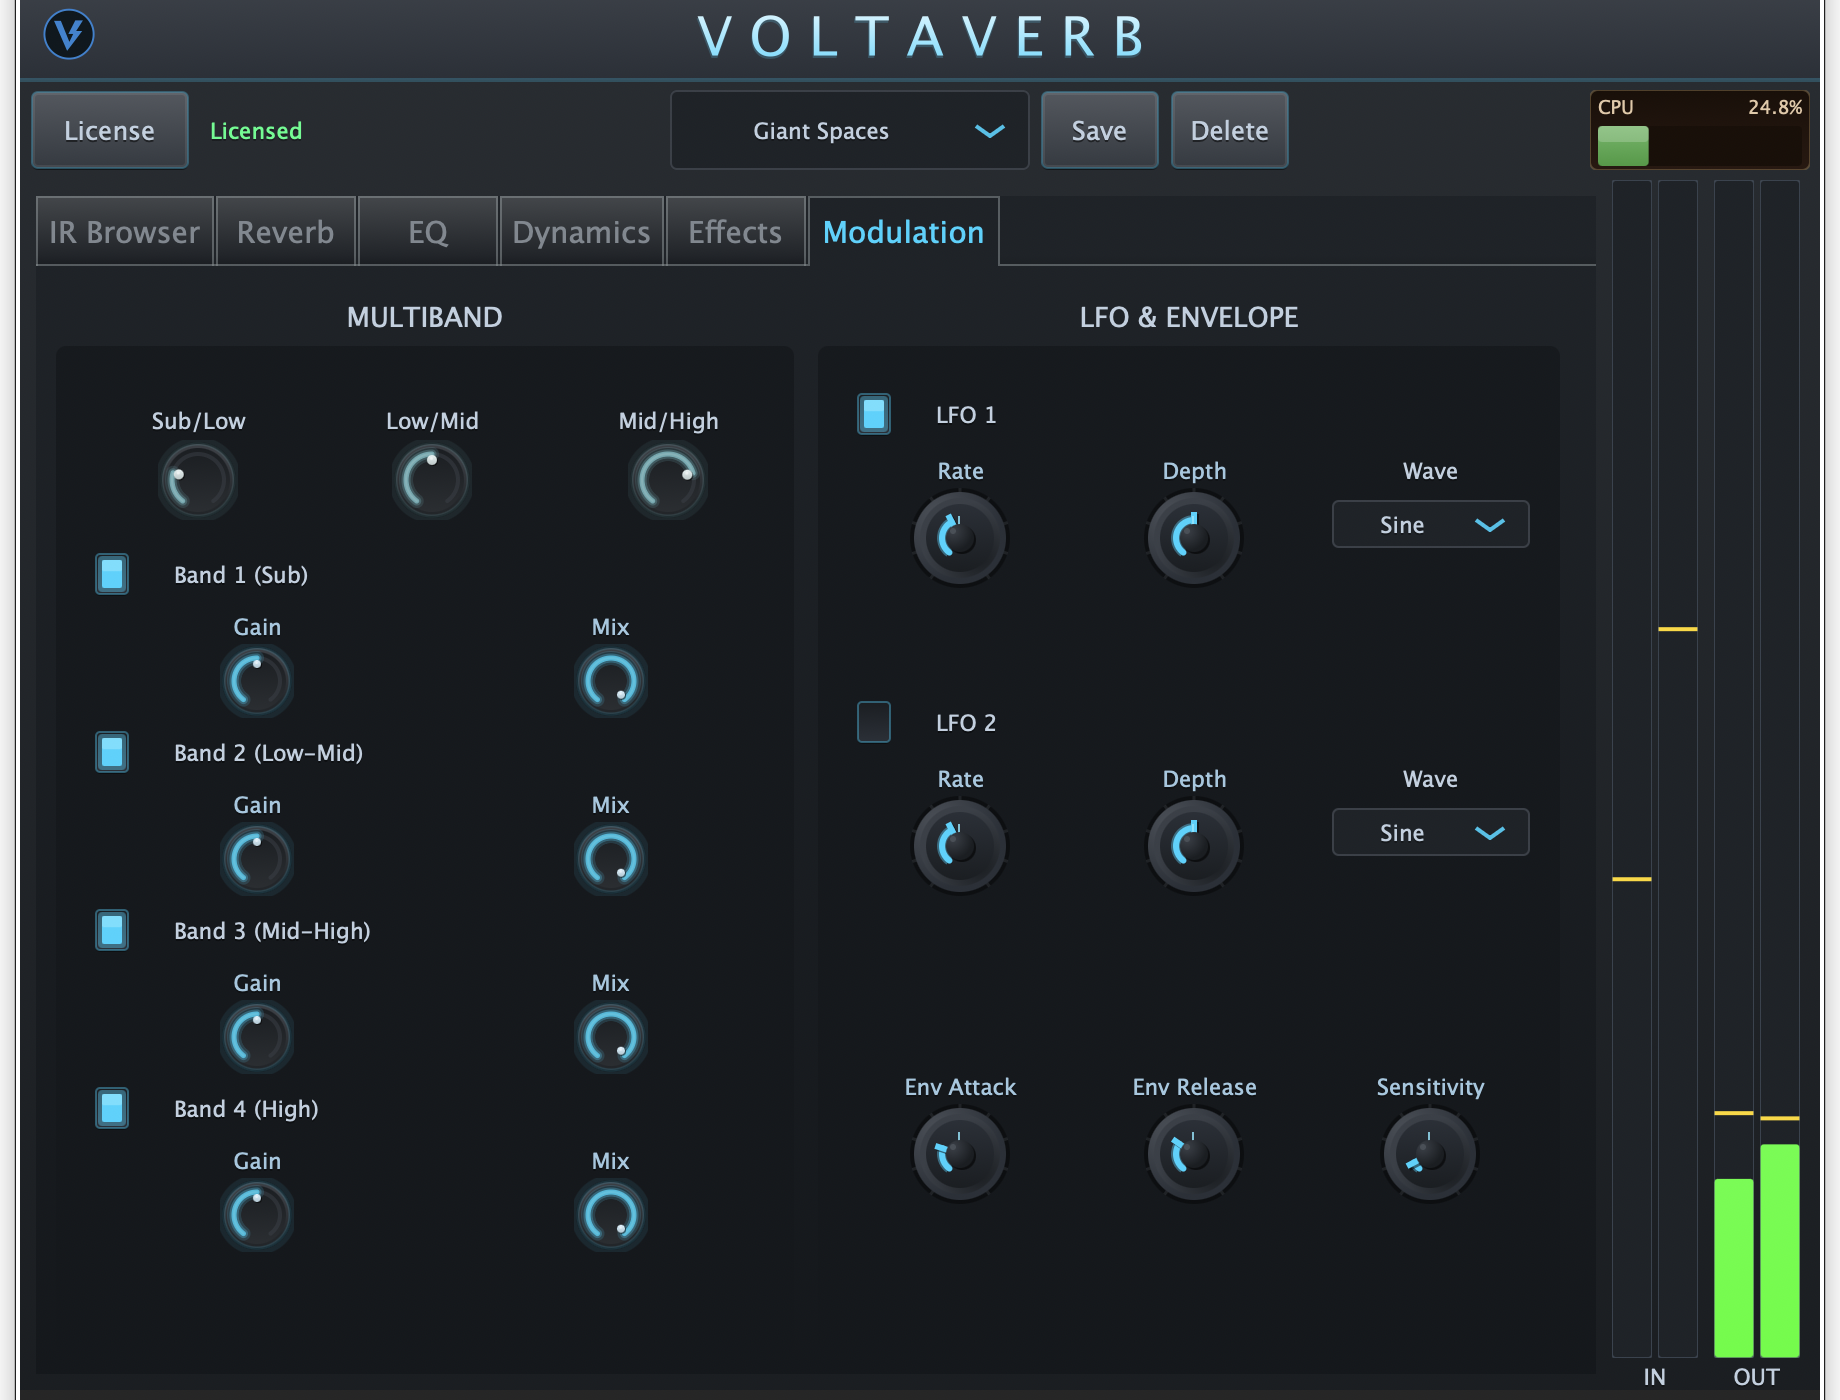The image size is (1840, 1400).
Task: Save the current preset
Action: click(x=1098, y=130)
